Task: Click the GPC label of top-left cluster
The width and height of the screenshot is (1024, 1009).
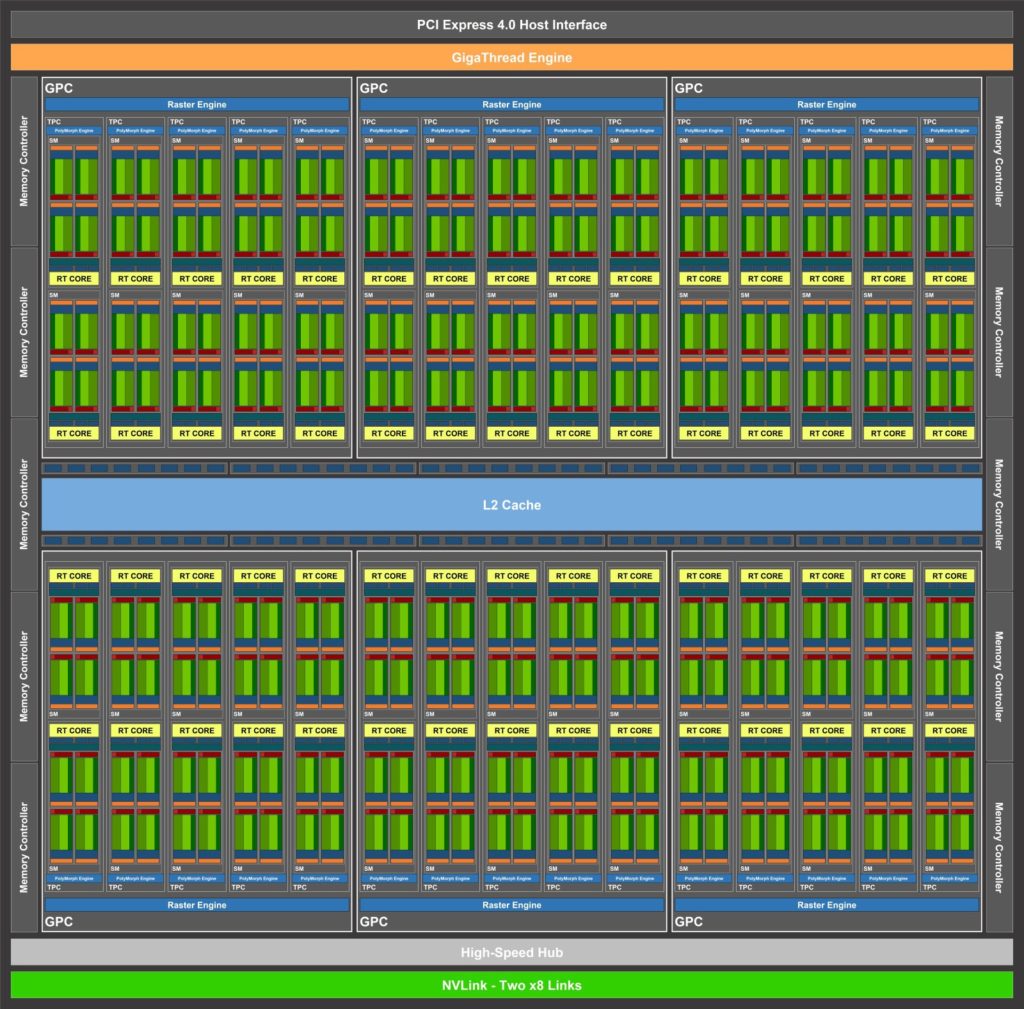Action: click(59, 88)
